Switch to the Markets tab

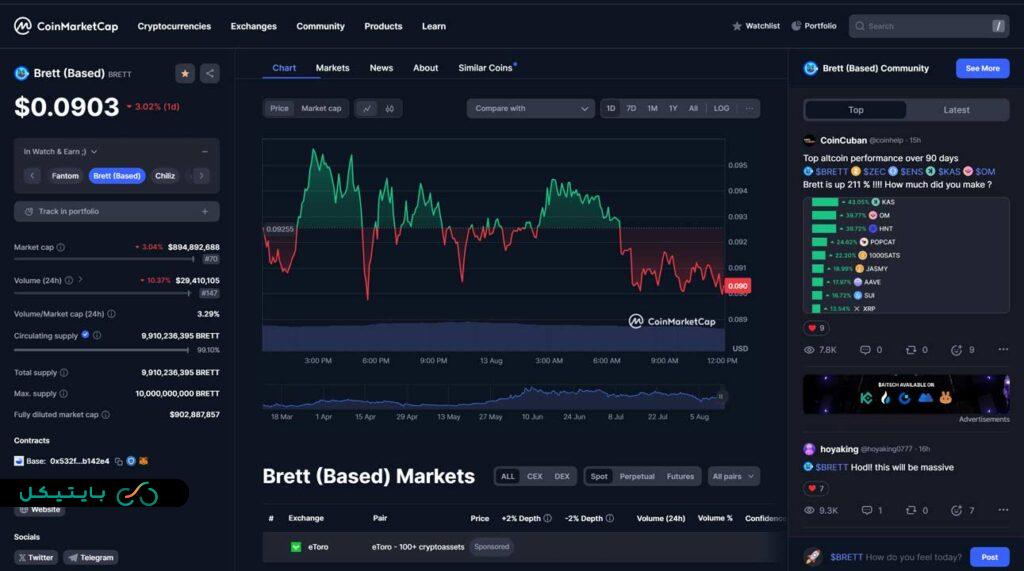pos(332,68)
